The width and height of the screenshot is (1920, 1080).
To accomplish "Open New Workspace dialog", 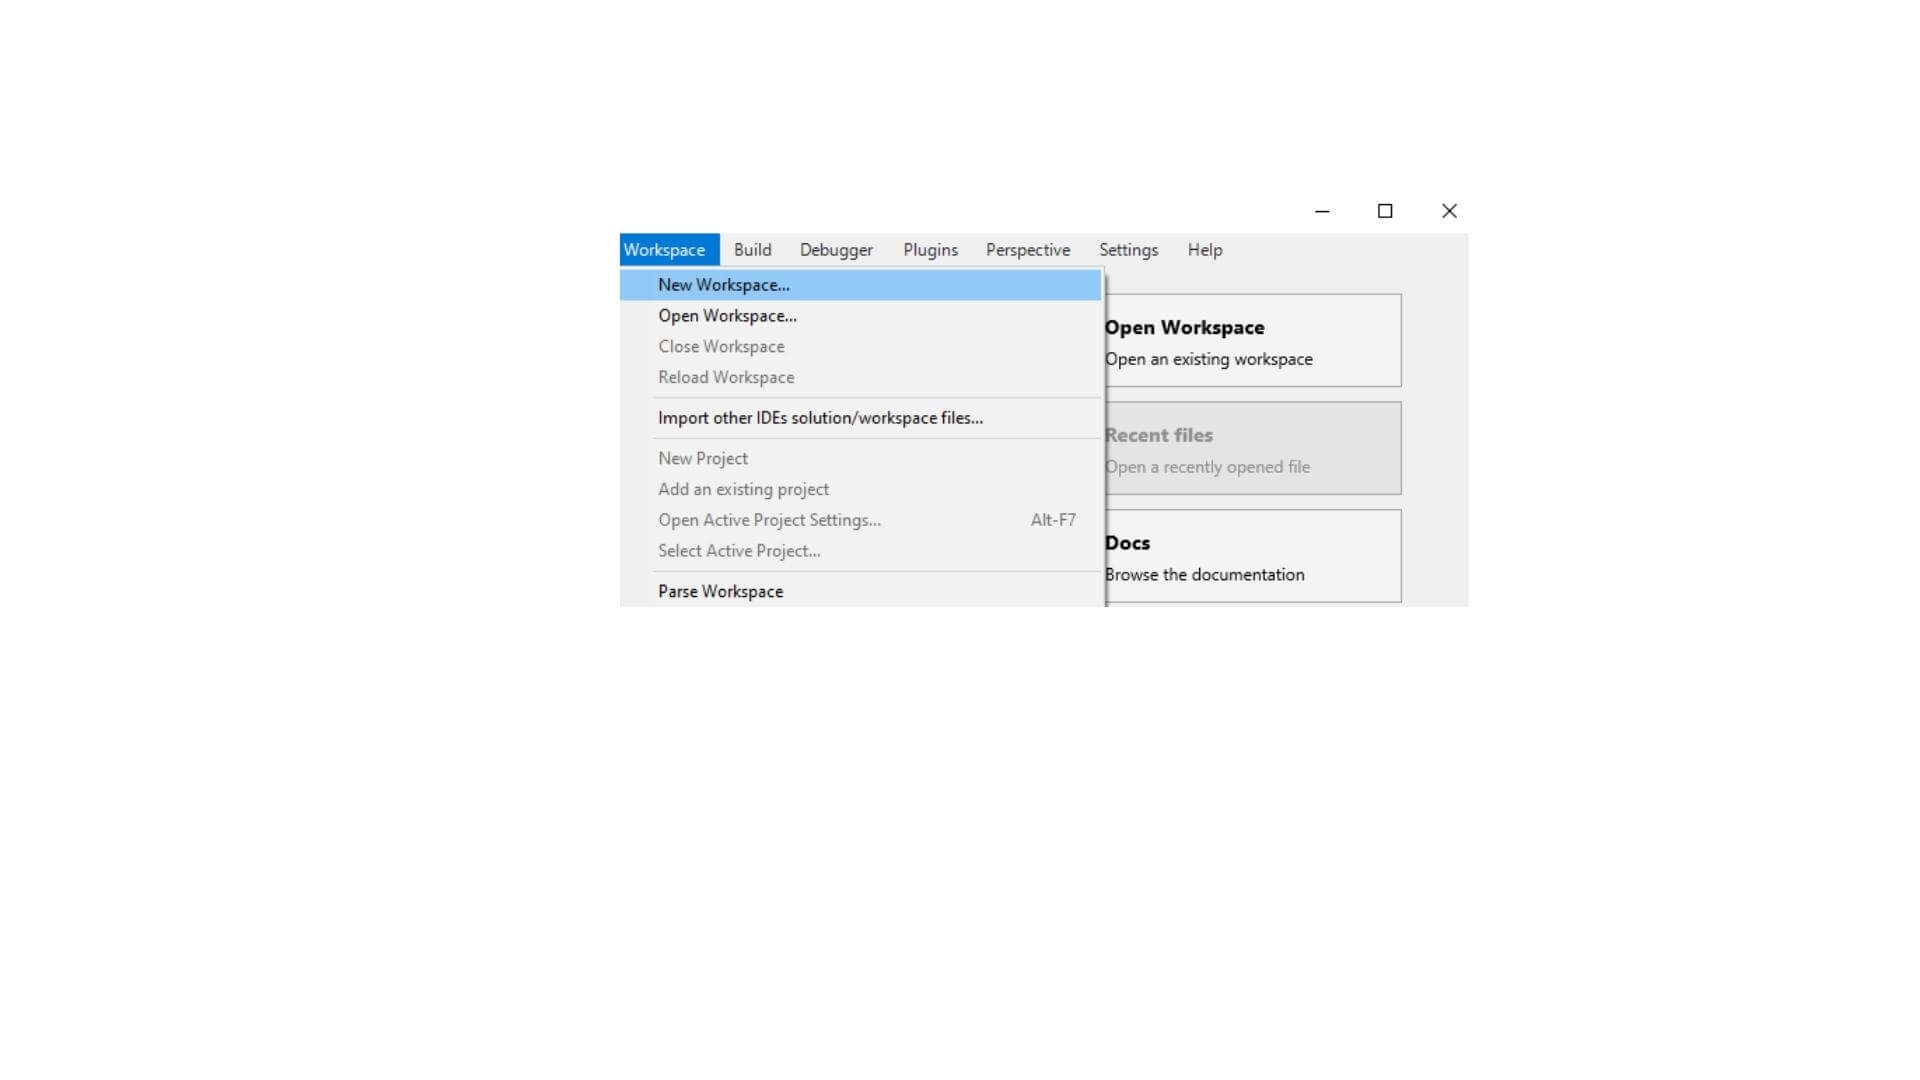I will (x=723, y=284).
